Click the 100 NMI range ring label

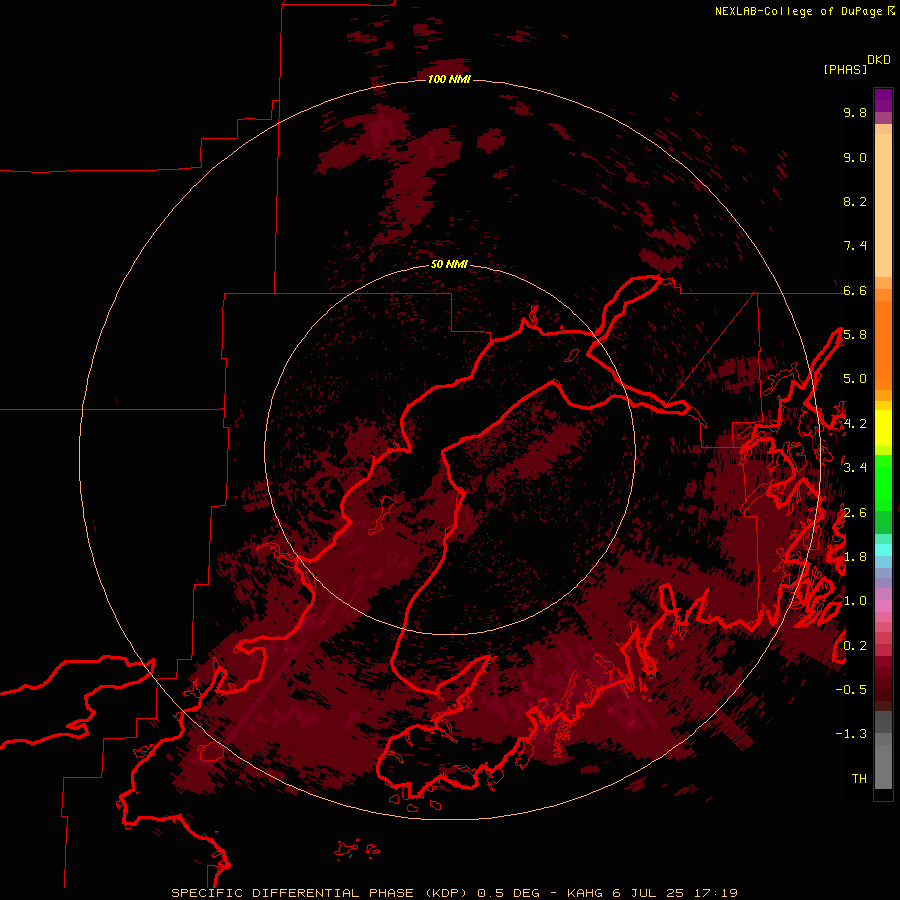(449, 79)
